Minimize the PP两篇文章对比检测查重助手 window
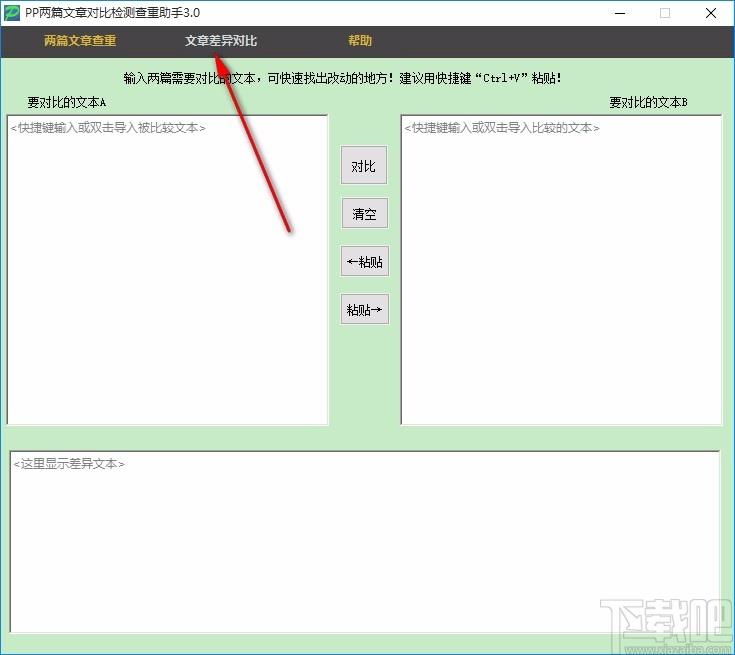735x655 pixels. [x=620, y=13]
